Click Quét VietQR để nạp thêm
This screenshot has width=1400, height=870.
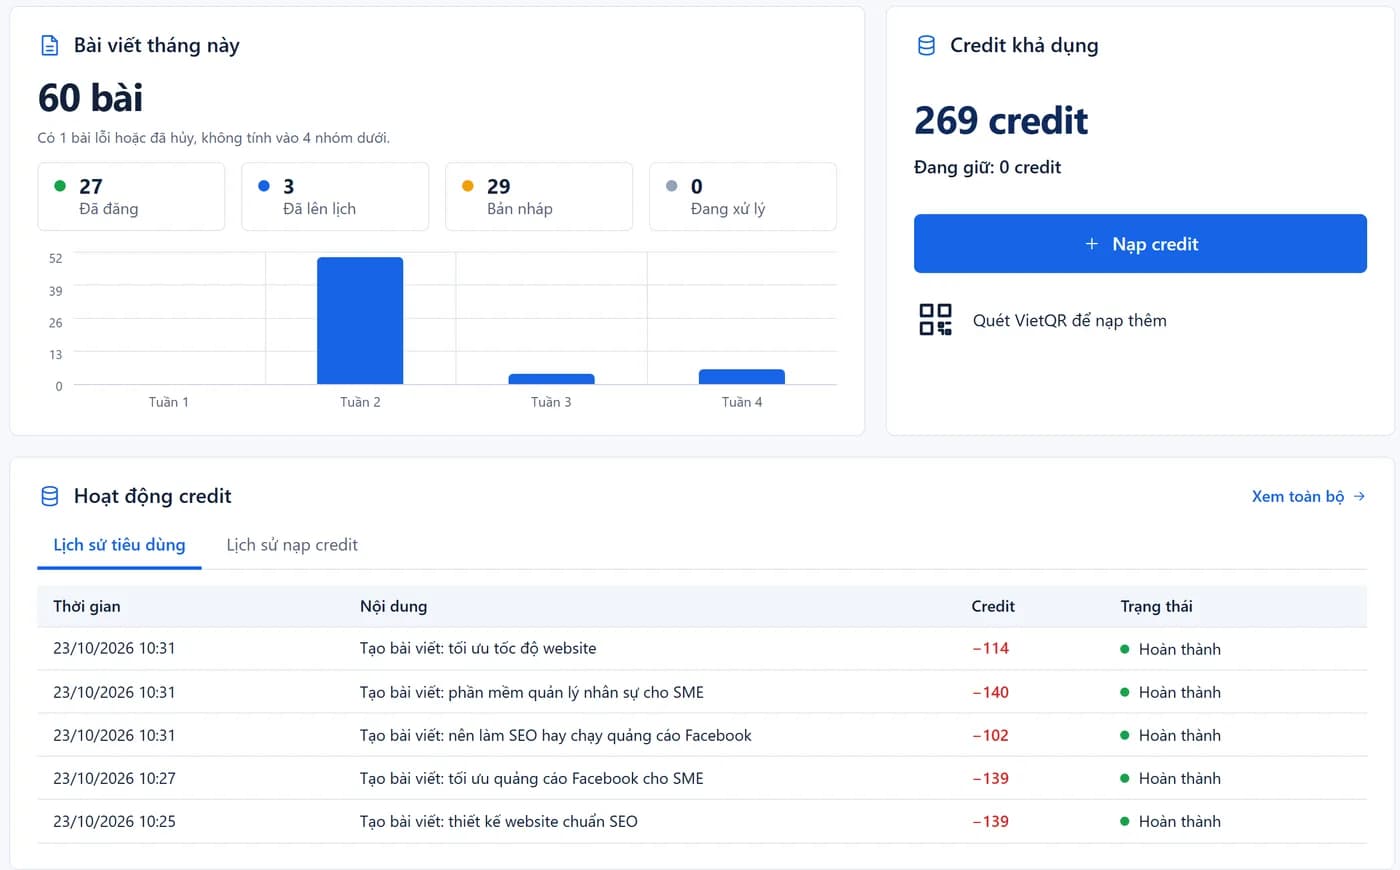click(x=1069, y=320)
